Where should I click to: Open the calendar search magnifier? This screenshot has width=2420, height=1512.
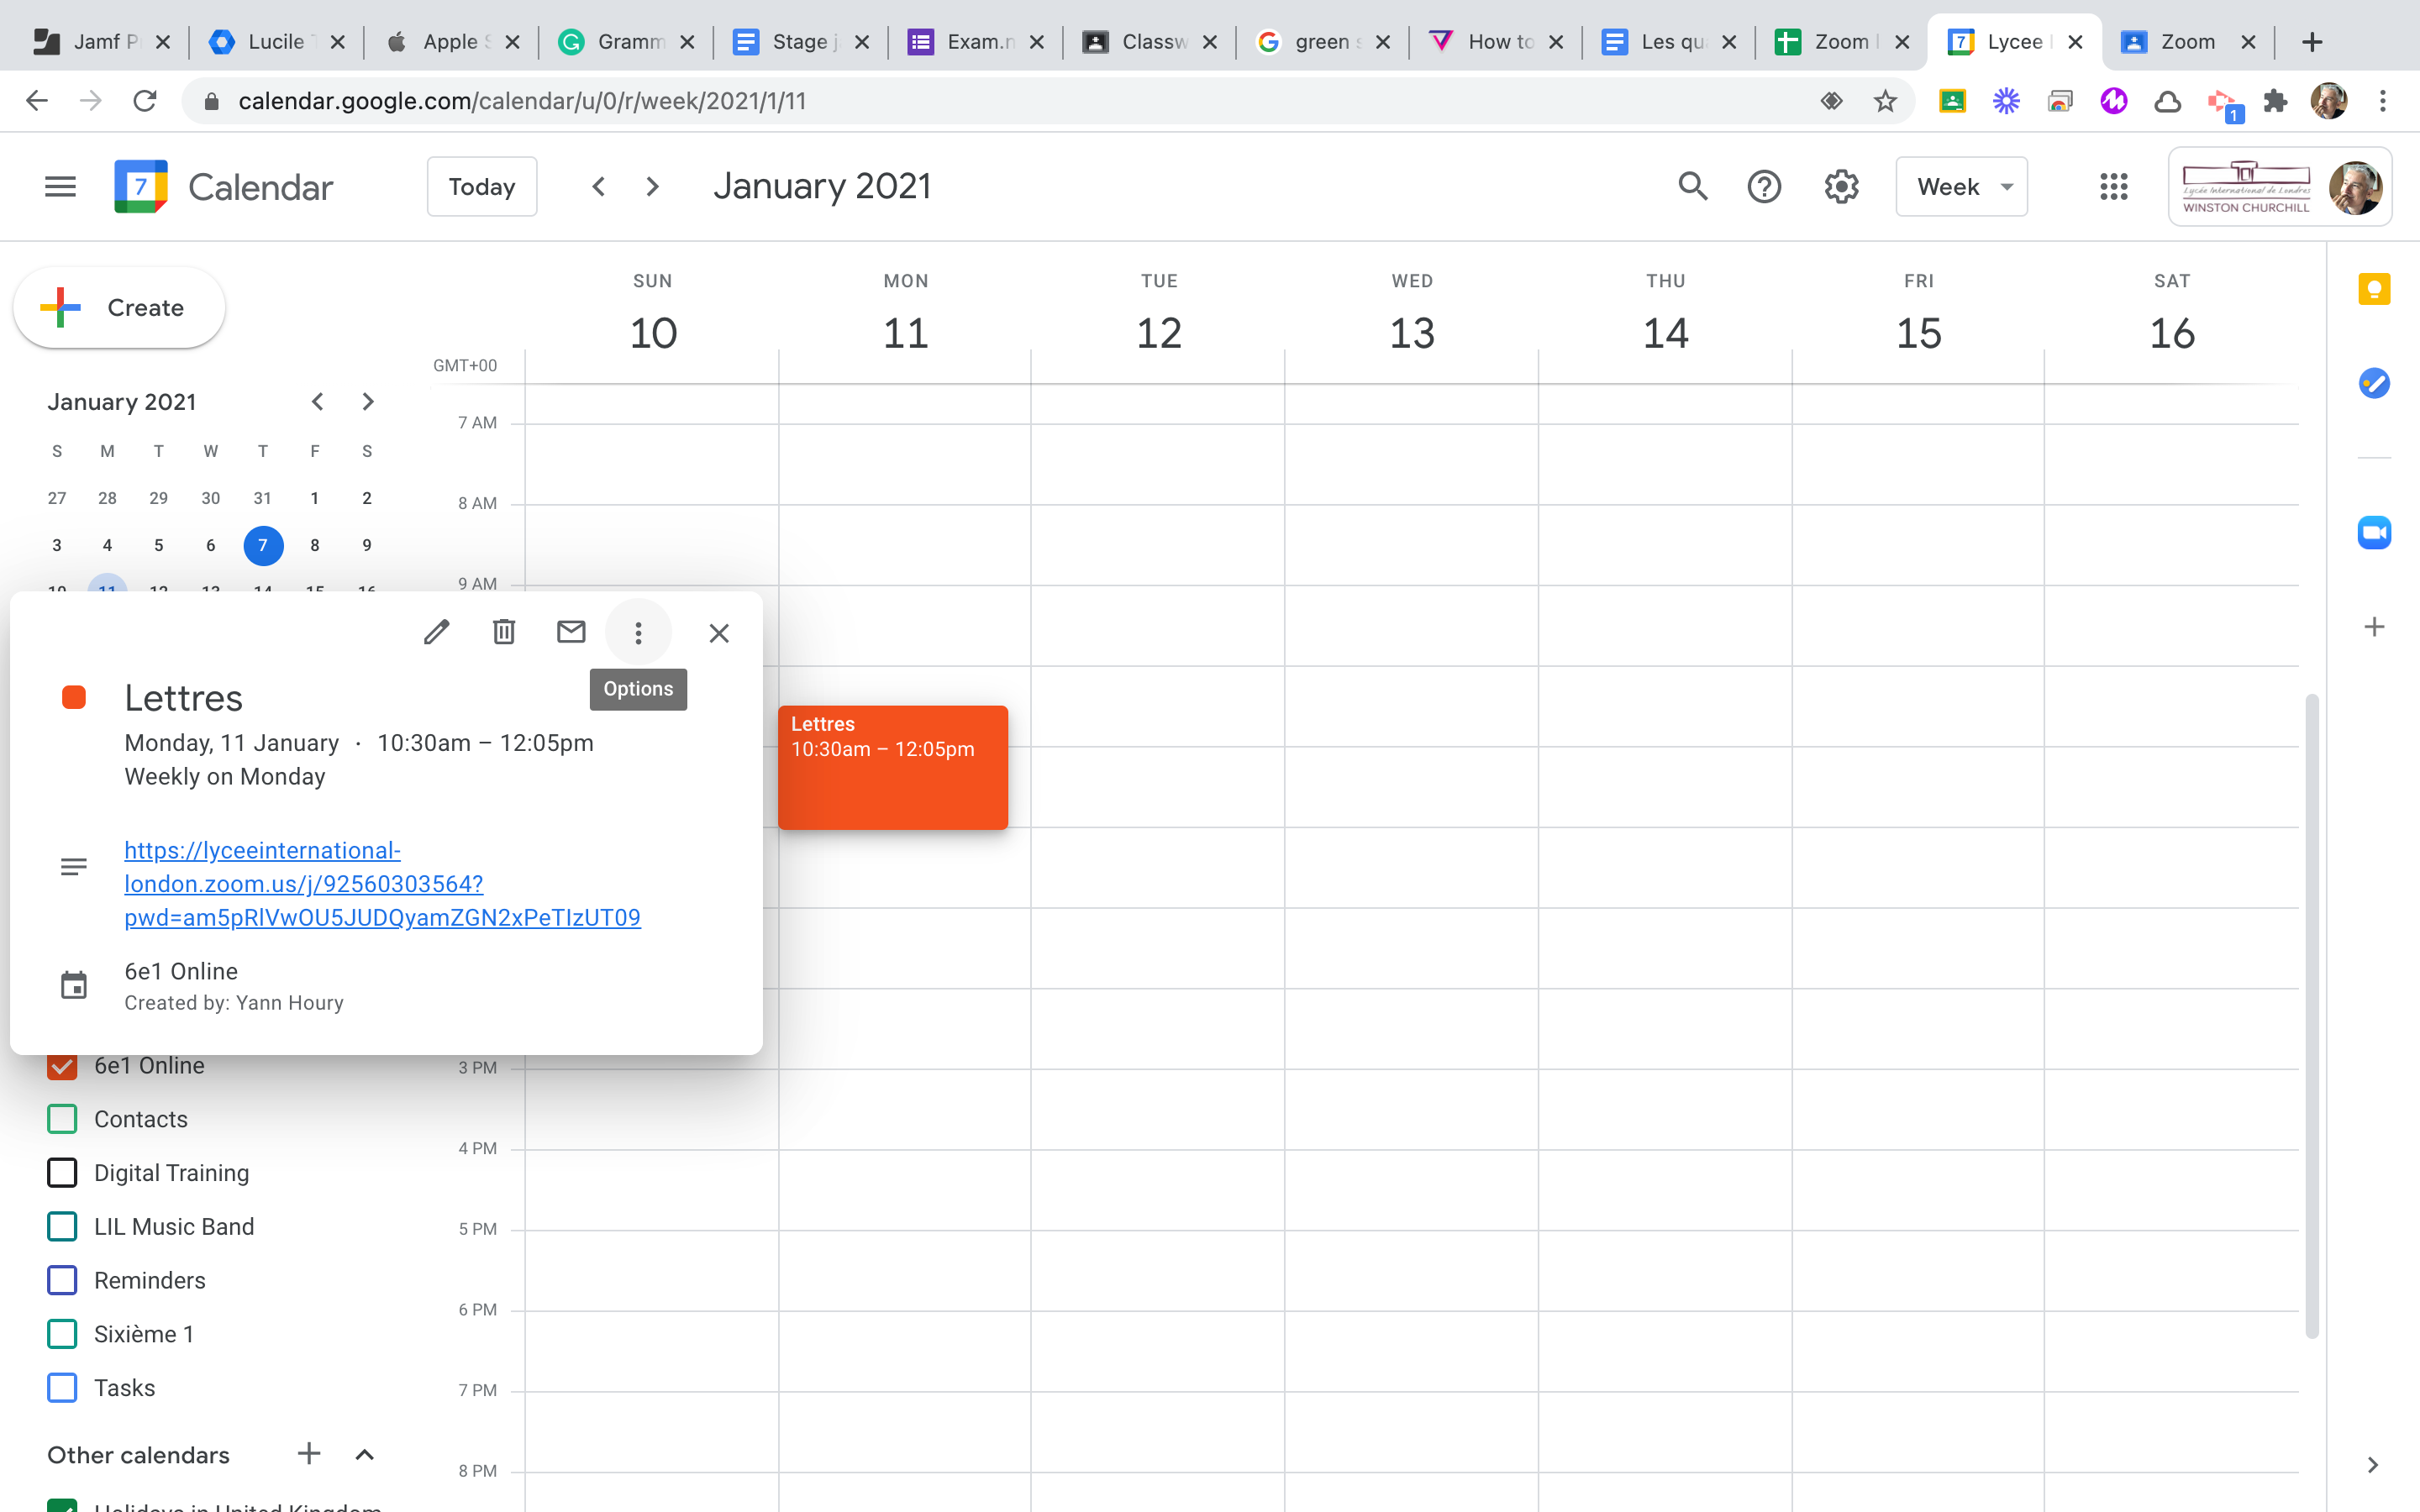1692,187
